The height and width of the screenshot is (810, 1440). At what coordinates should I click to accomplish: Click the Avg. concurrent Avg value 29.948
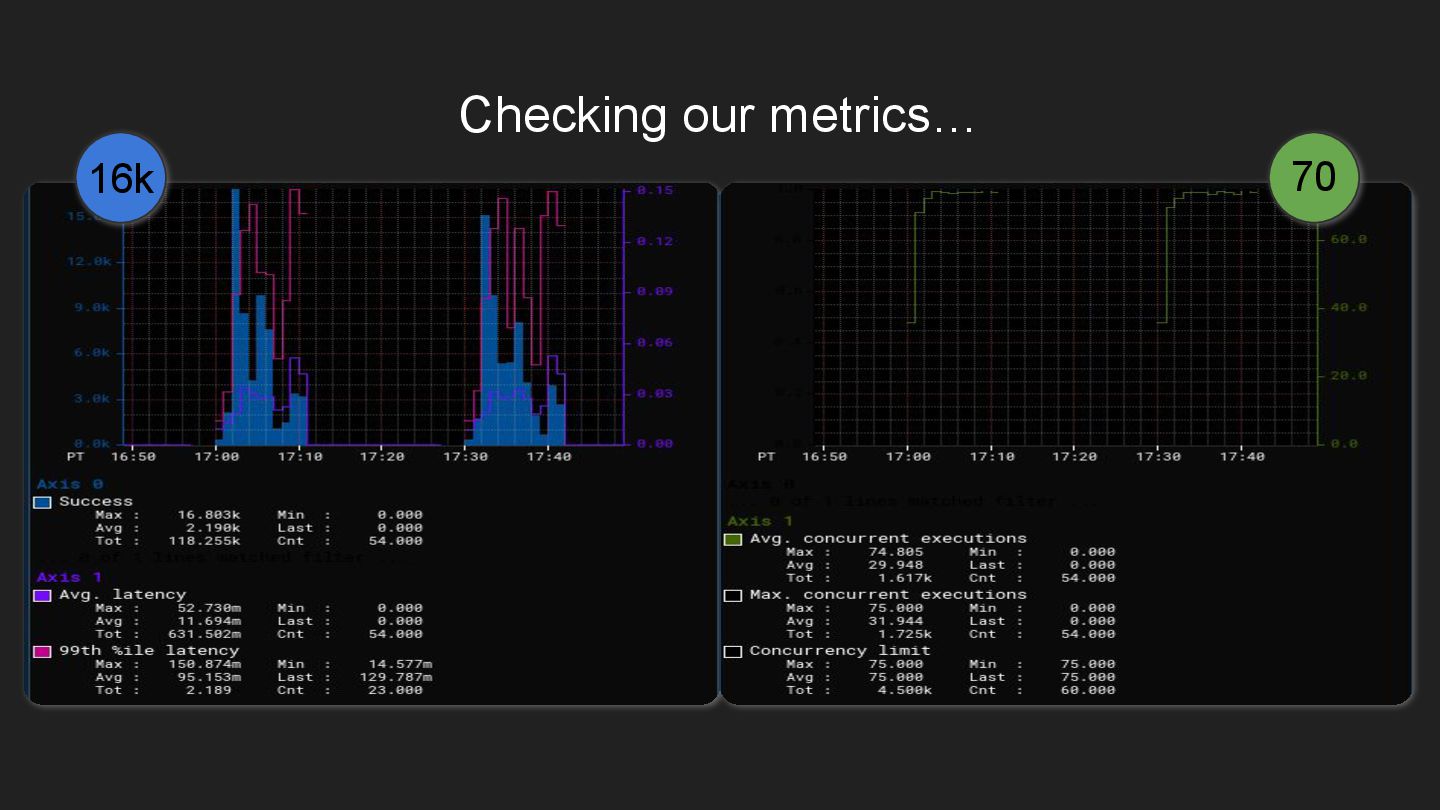pyautogui.click(x=896, y=565)
